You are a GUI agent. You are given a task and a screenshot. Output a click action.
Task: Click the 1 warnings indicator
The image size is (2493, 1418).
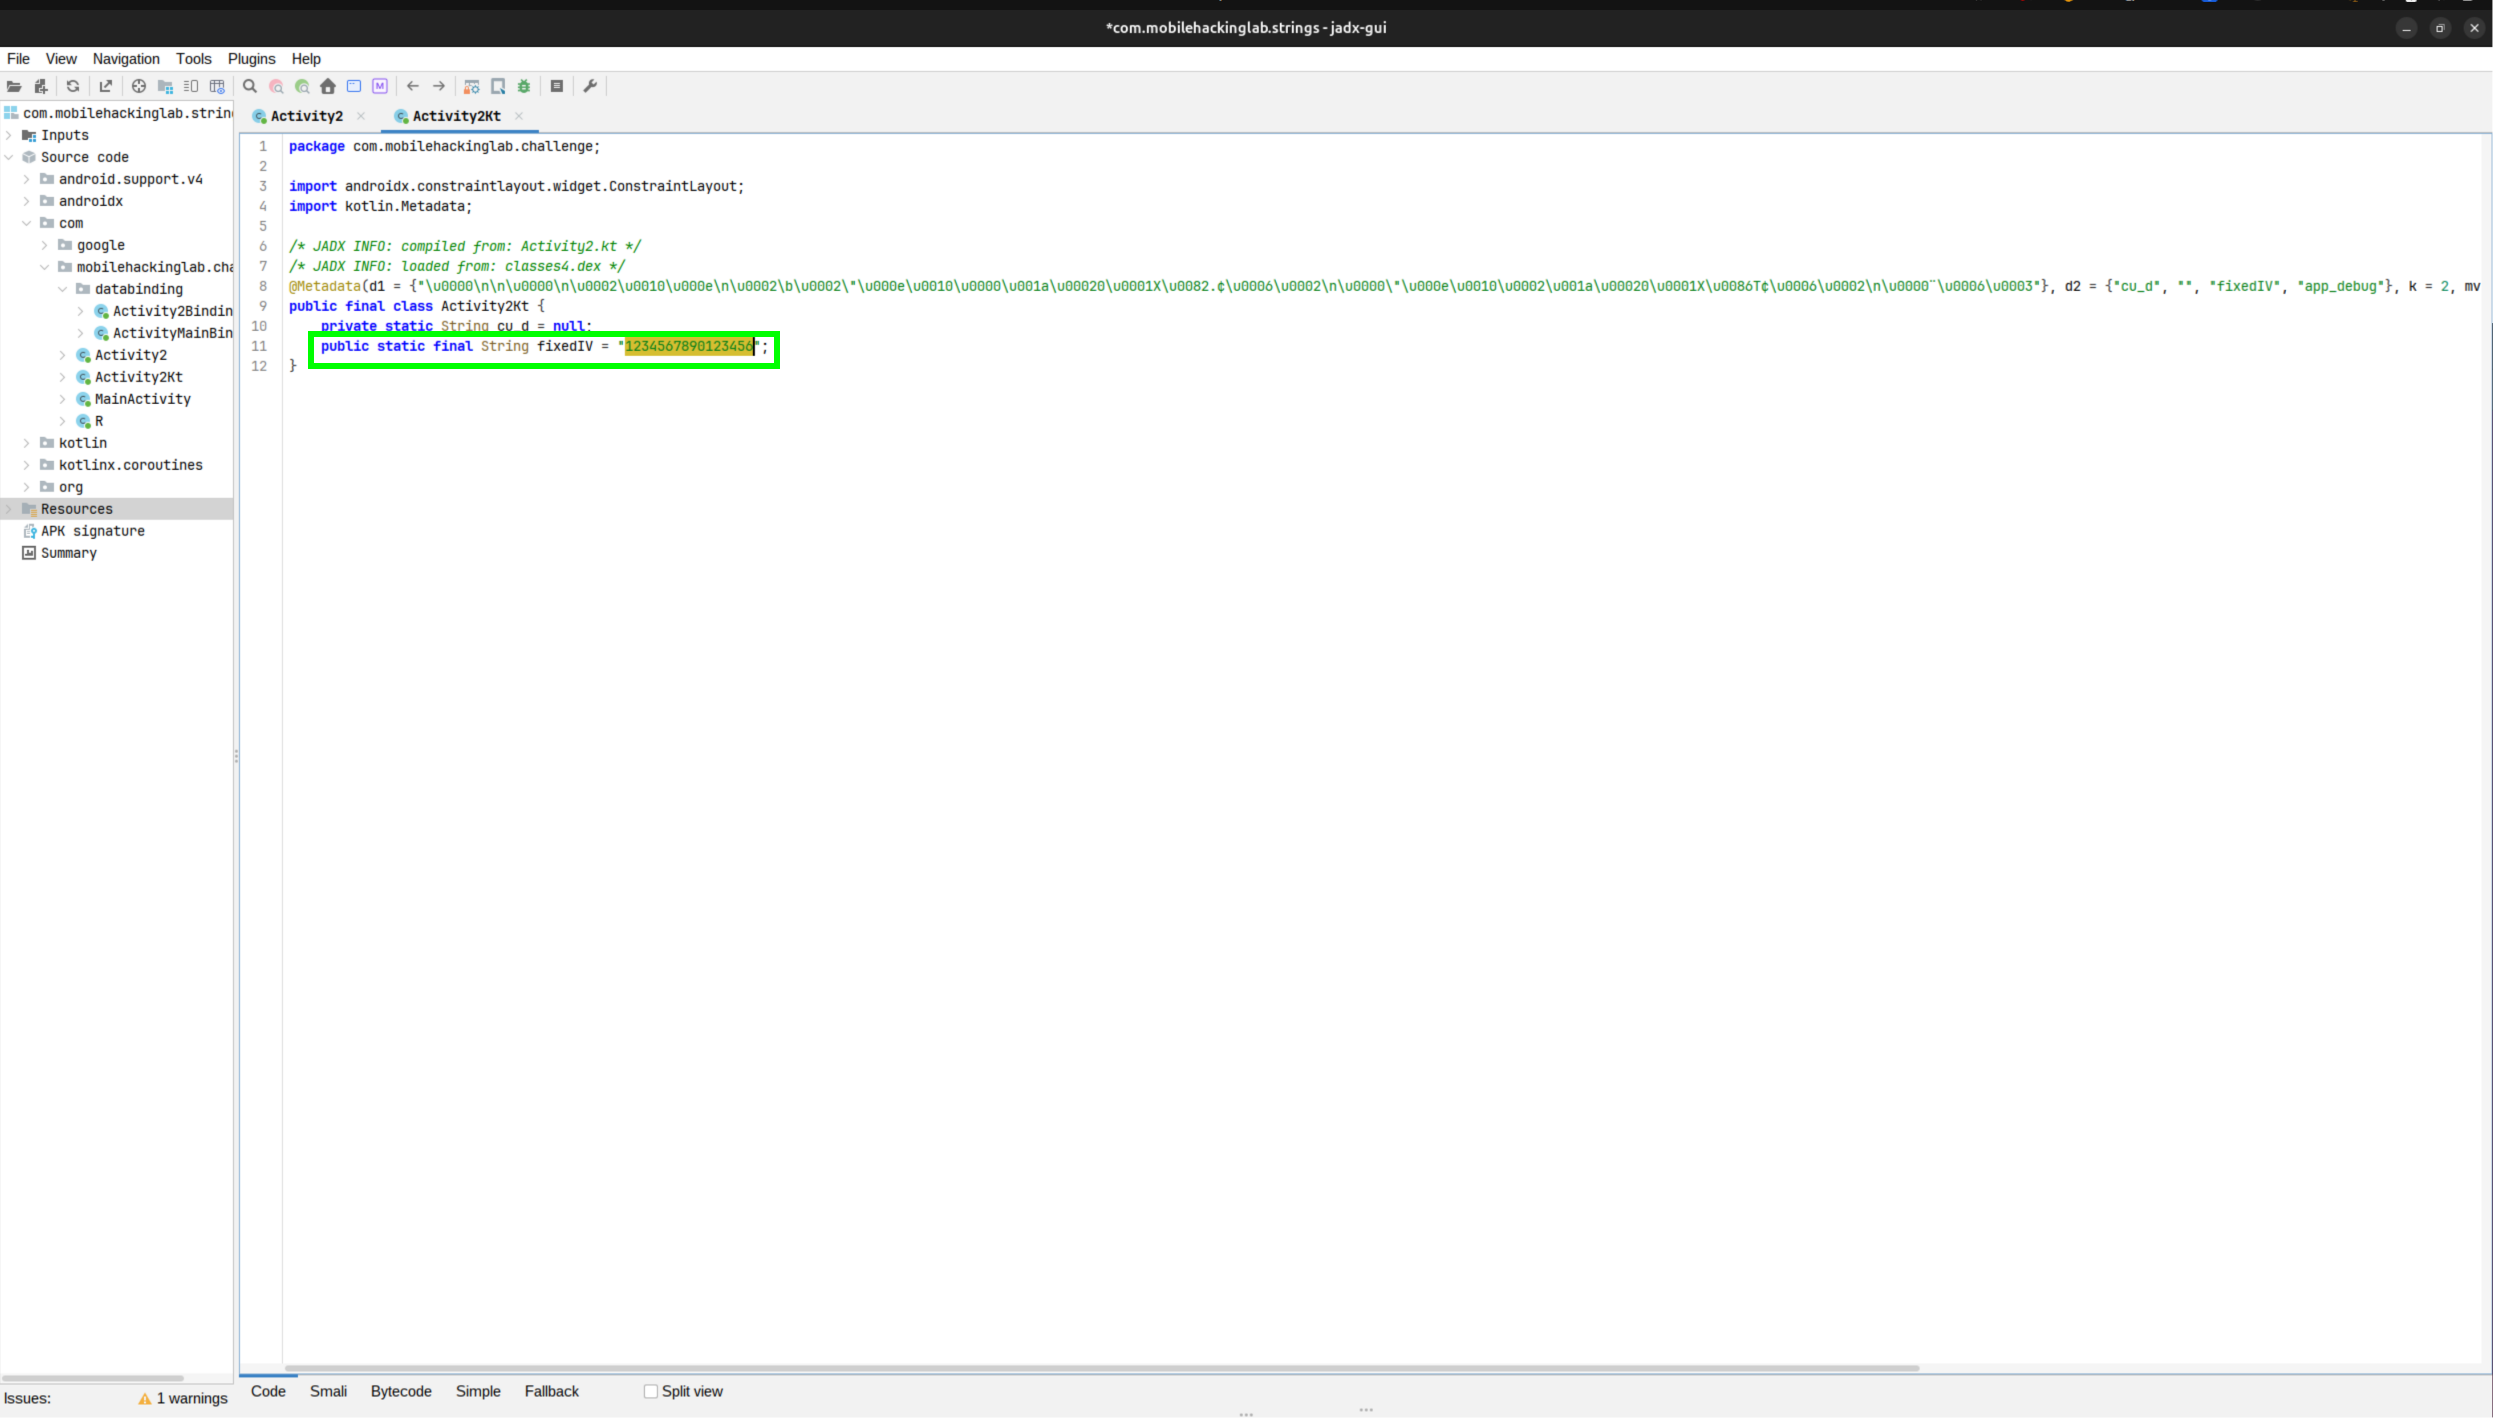(x=184, y=1399)
